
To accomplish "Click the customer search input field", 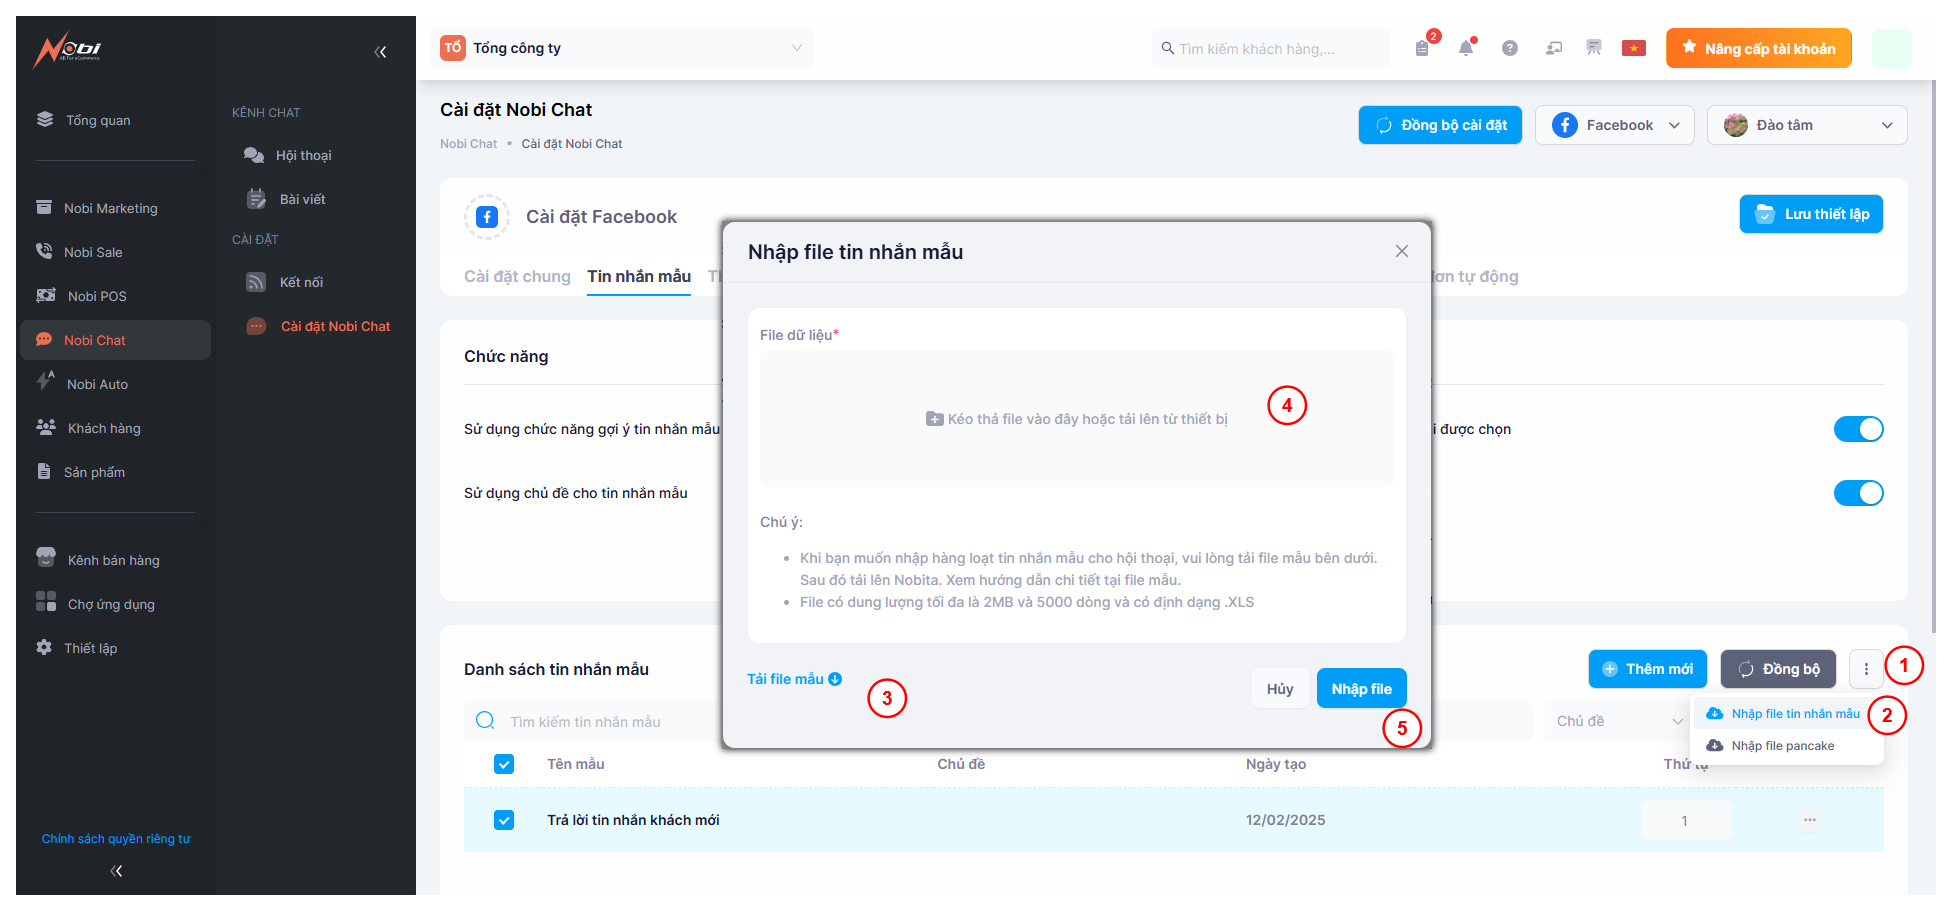I will coord(1270,49).
